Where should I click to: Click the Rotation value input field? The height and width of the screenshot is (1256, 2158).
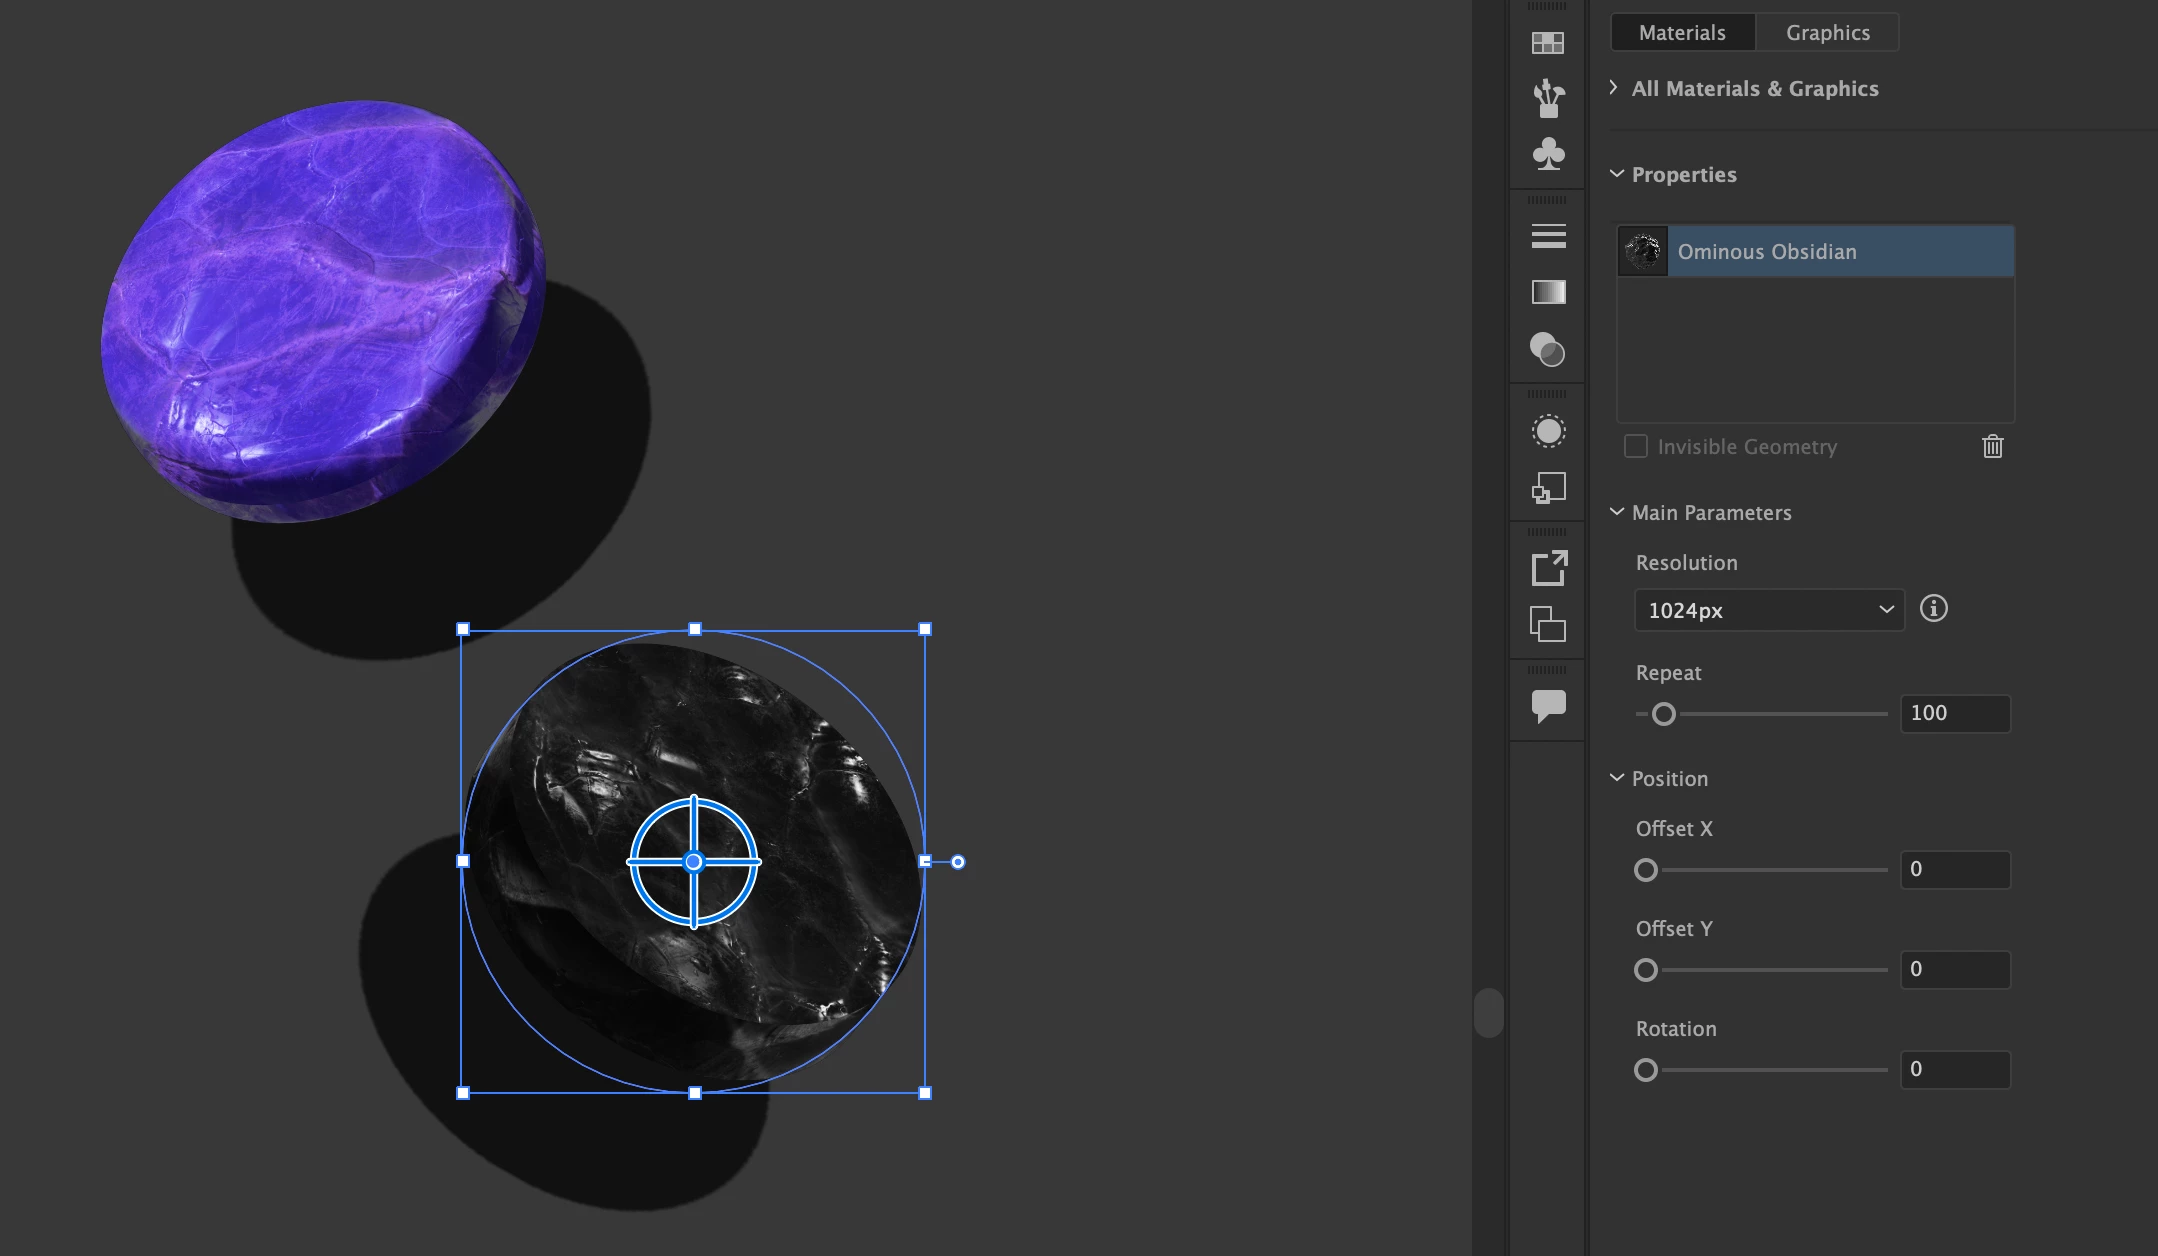[x=1954, y=1069]
